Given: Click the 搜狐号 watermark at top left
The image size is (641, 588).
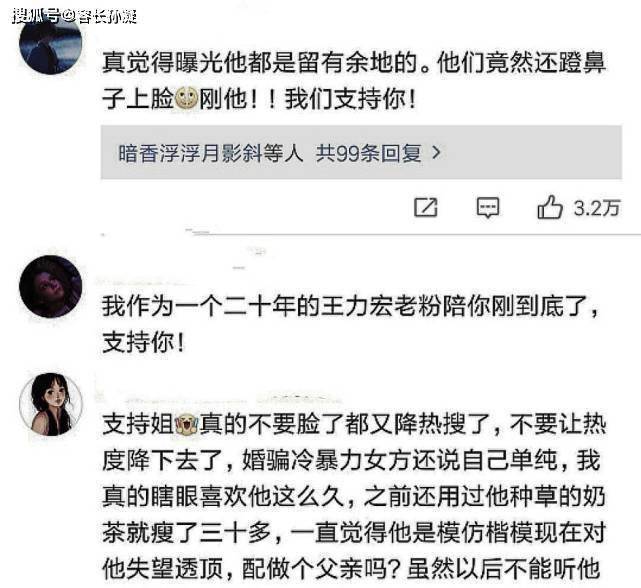Looking at the screenshot, I should point(74,16).
